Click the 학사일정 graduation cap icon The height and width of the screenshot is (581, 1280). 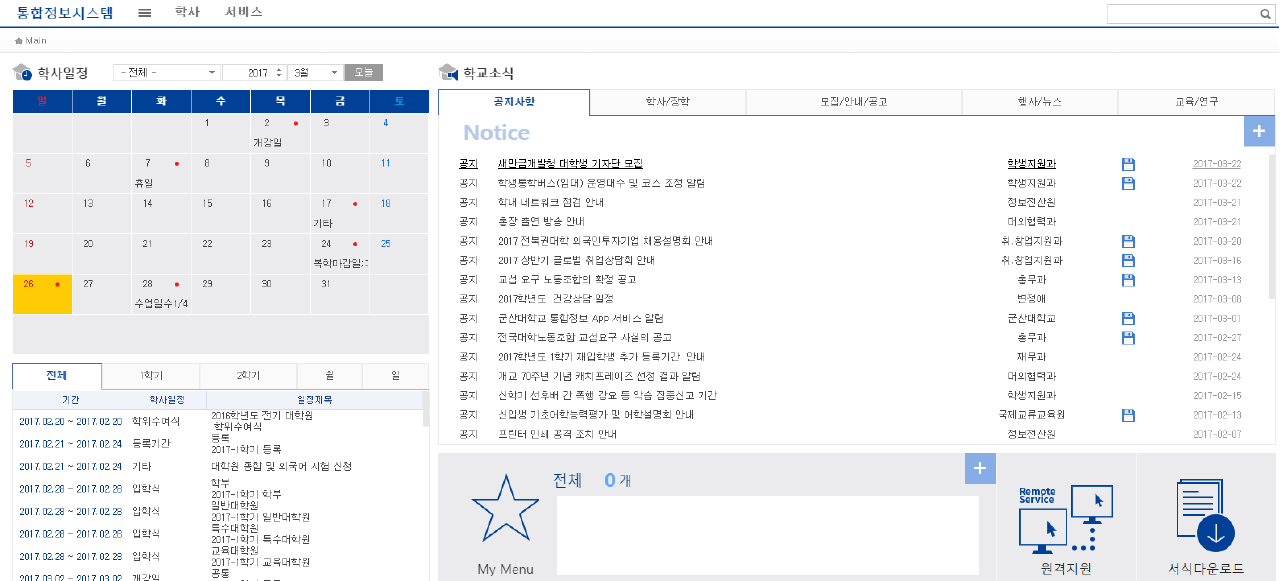pos(21,70)
